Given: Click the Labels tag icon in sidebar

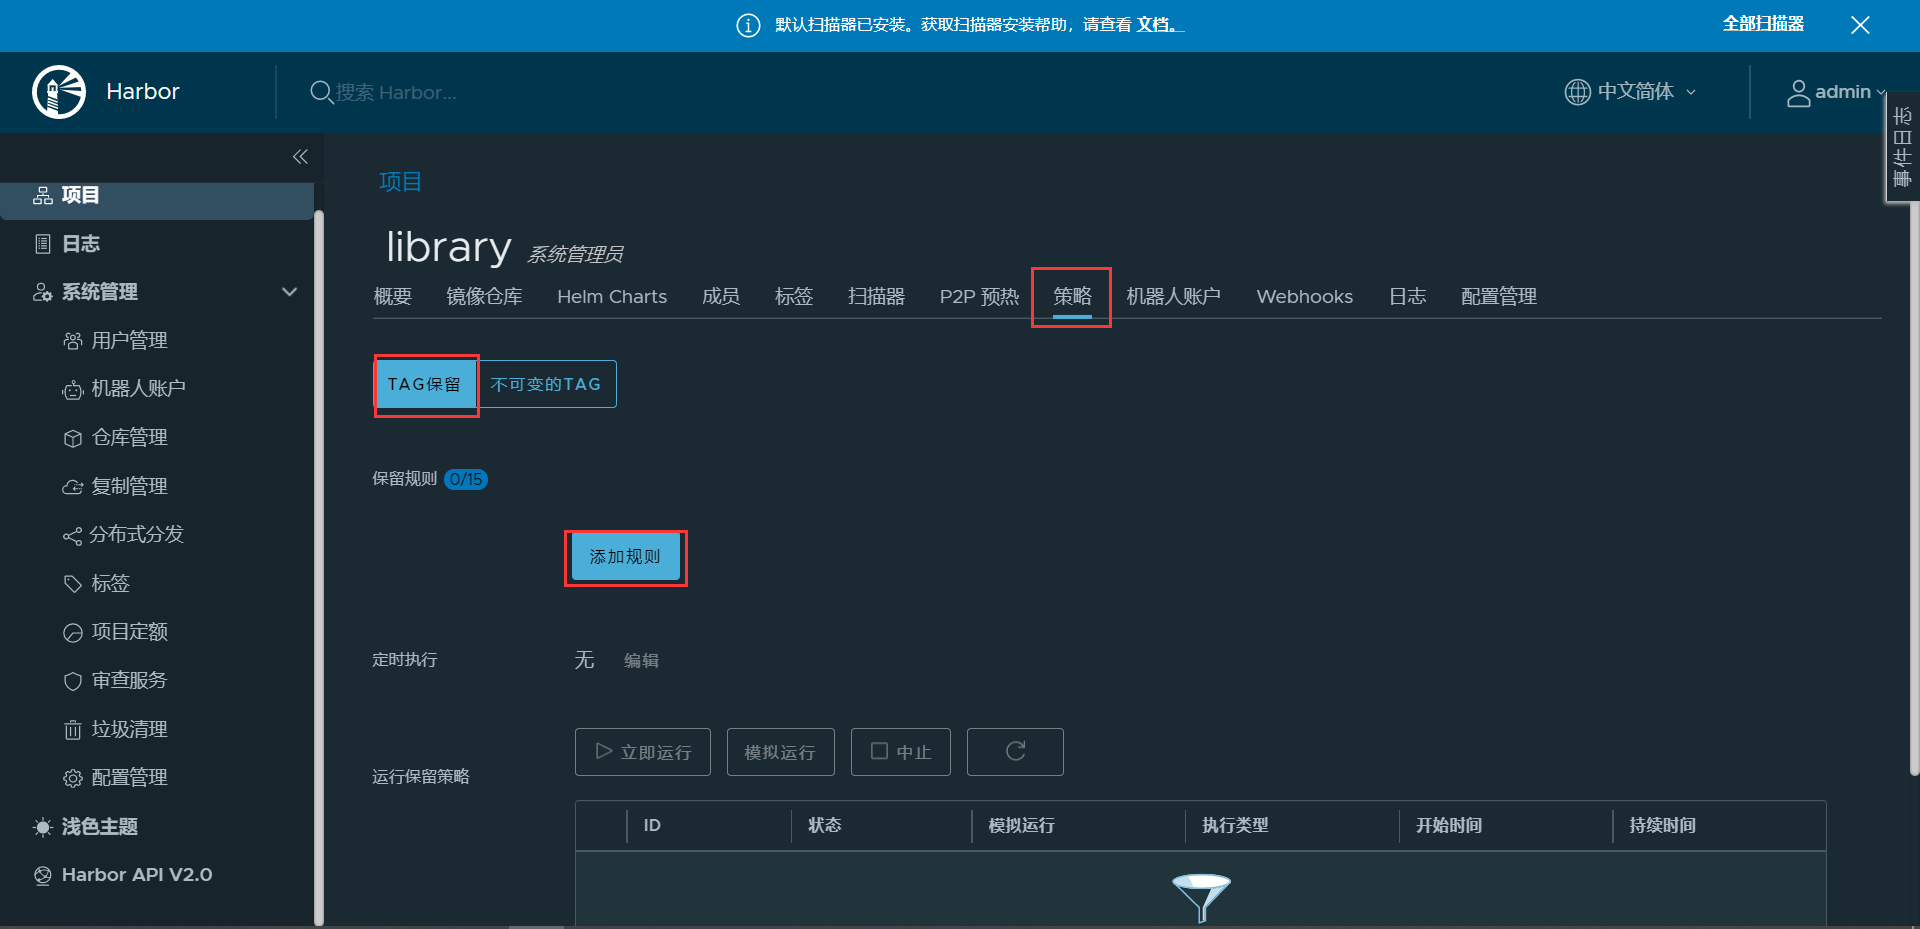Looking at the screenshot, I should [x=73, y=584].
